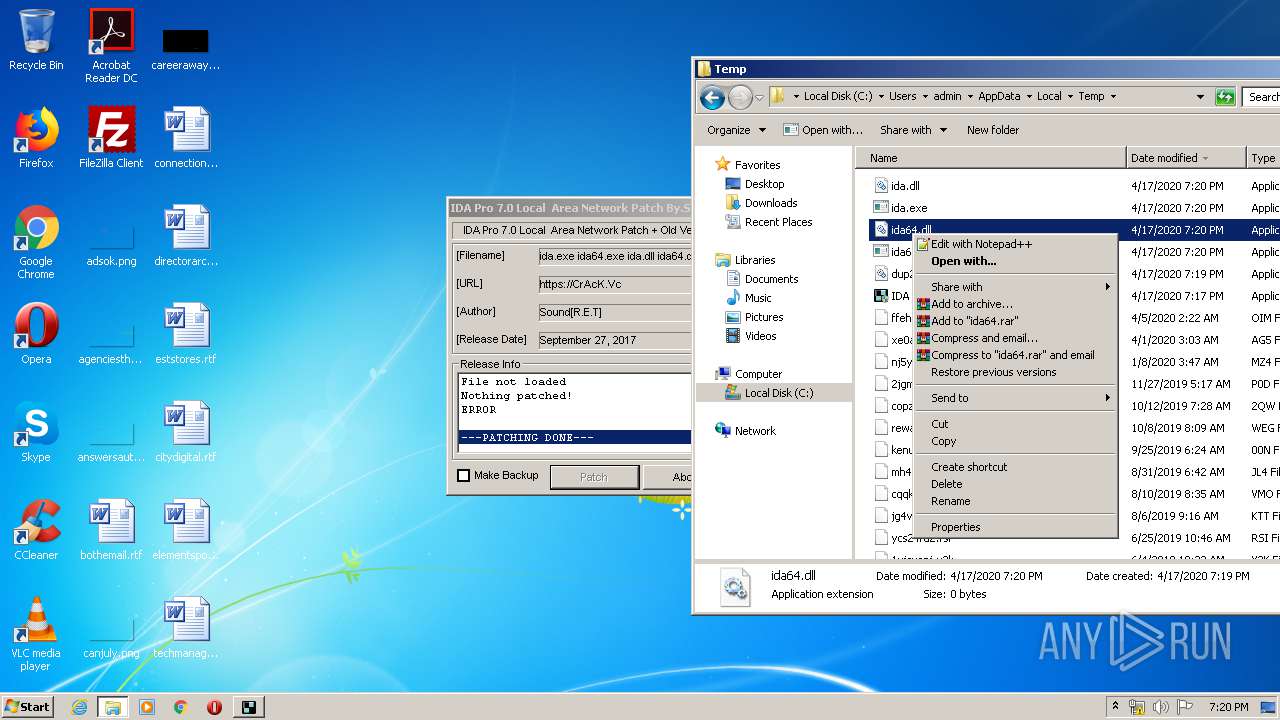
Task: Launch CCleaner desktop shortcut
Action: pos(36,529)
